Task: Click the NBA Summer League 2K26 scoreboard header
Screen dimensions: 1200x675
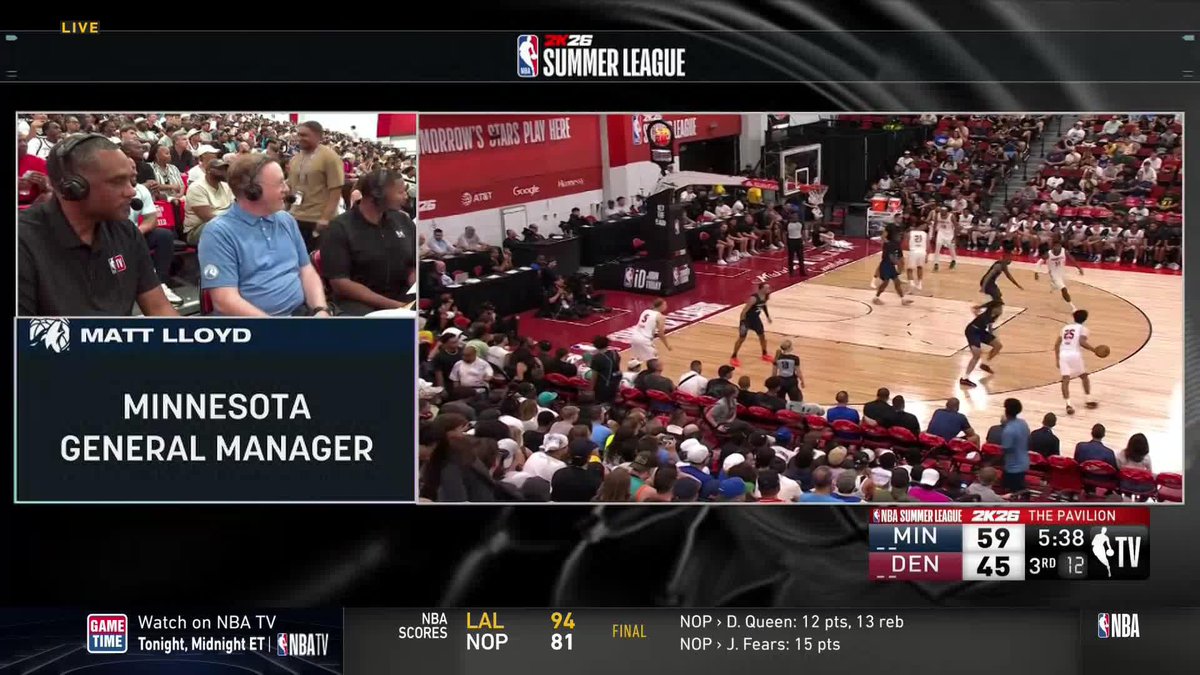Action: tap(946, 516)
